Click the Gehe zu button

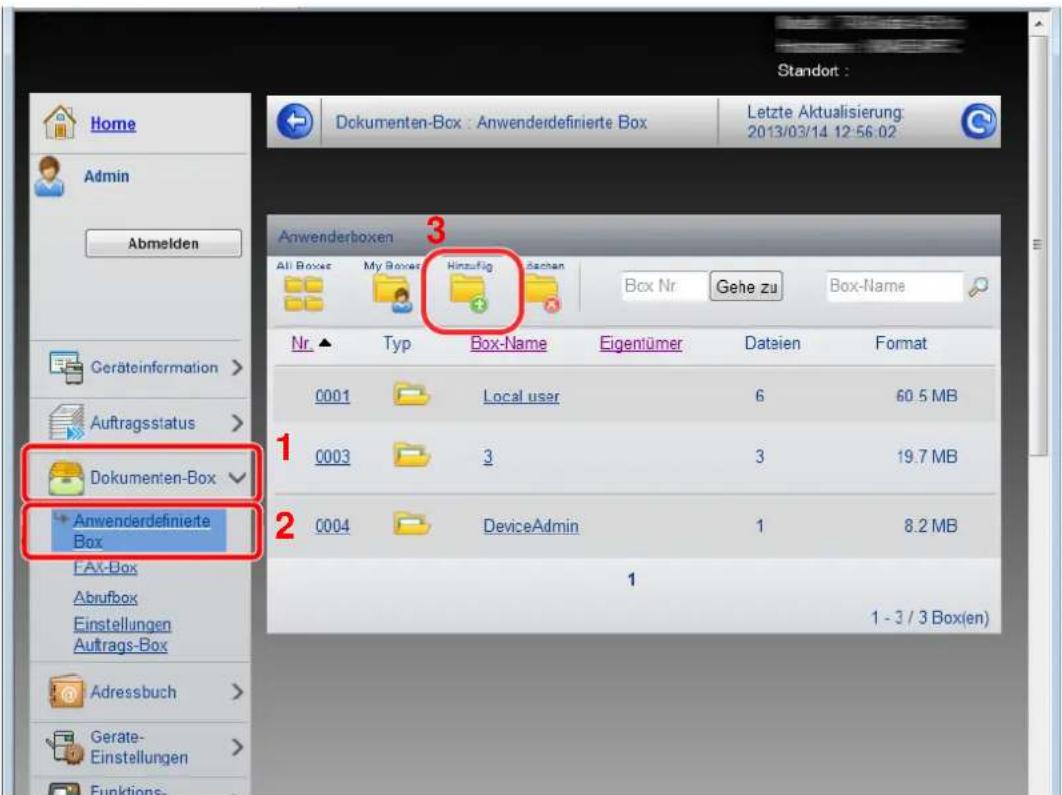click(x=746, y=286)
